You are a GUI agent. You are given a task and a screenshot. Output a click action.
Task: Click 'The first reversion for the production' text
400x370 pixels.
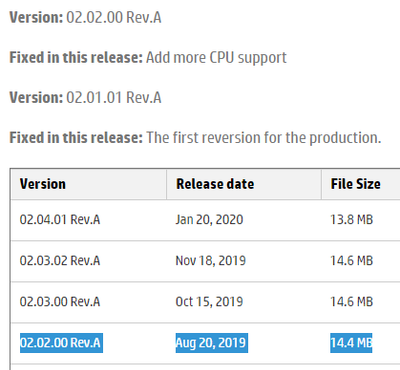point(264,138)
